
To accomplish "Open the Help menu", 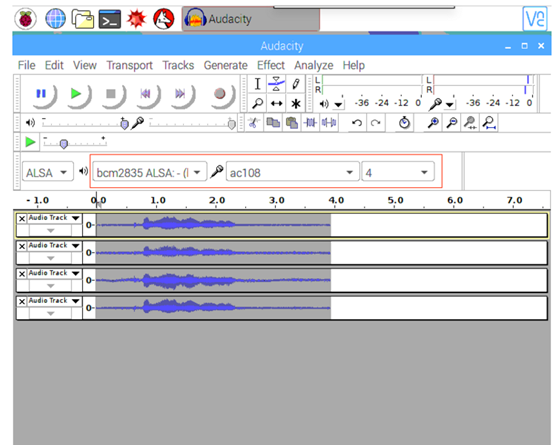I will tap(354, 65).
